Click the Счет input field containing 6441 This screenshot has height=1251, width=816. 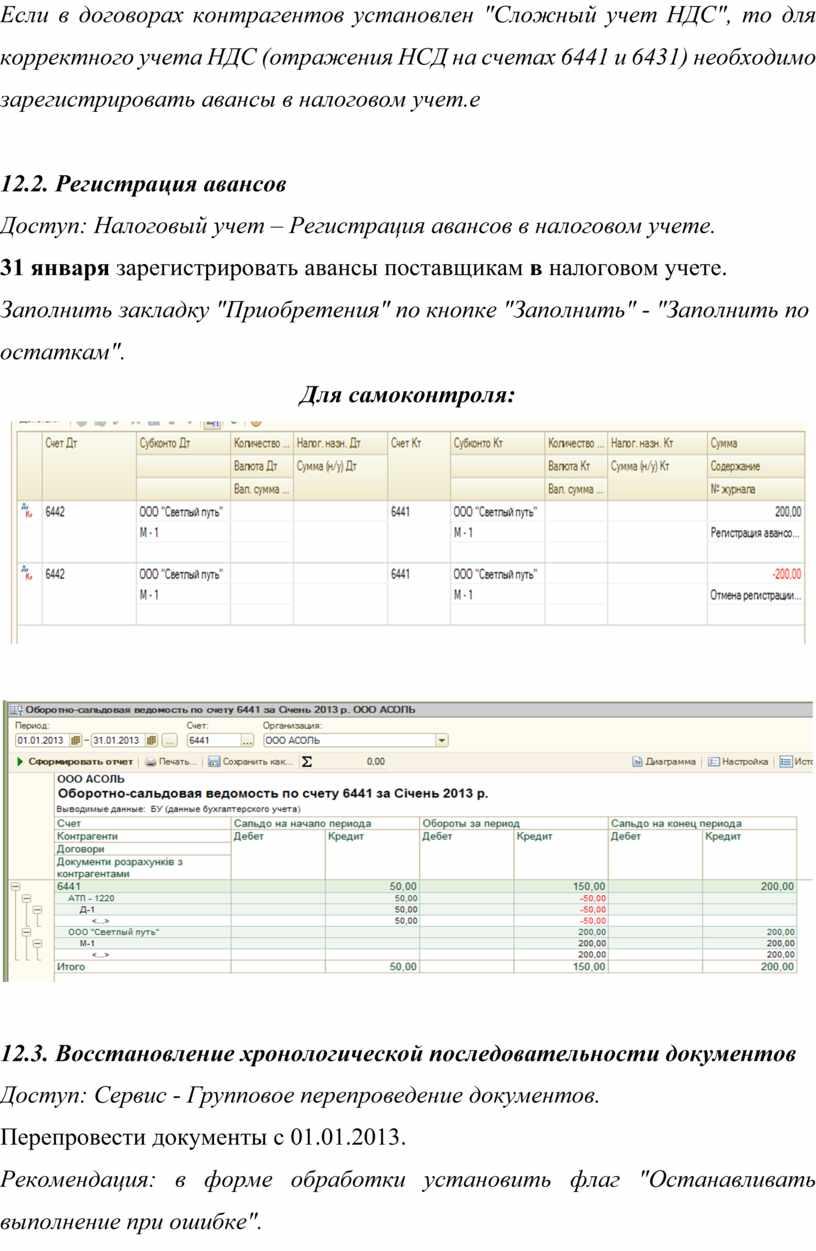[x=213, y=741]
